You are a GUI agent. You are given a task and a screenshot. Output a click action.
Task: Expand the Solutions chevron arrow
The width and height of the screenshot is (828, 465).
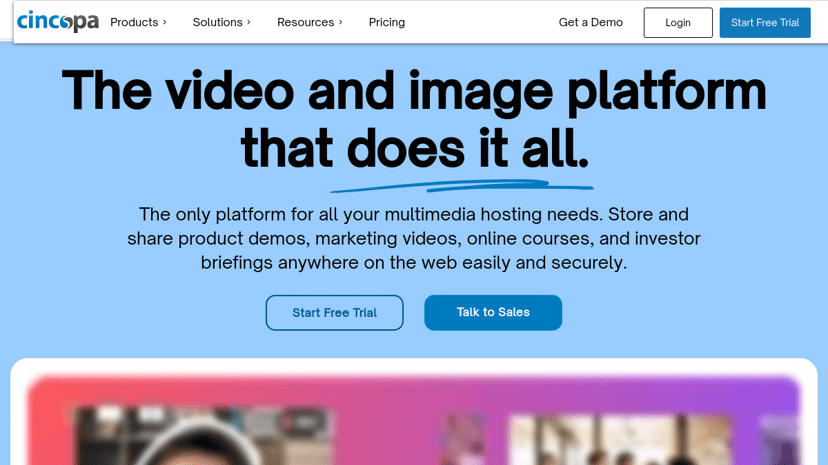(x=249, y=23)
